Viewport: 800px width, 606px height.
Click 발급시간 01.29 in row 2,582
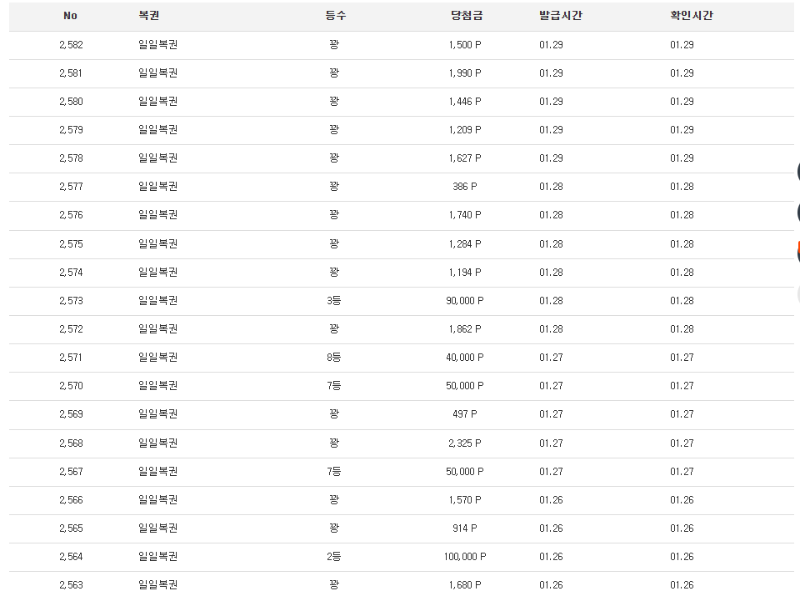coord(551,45)
